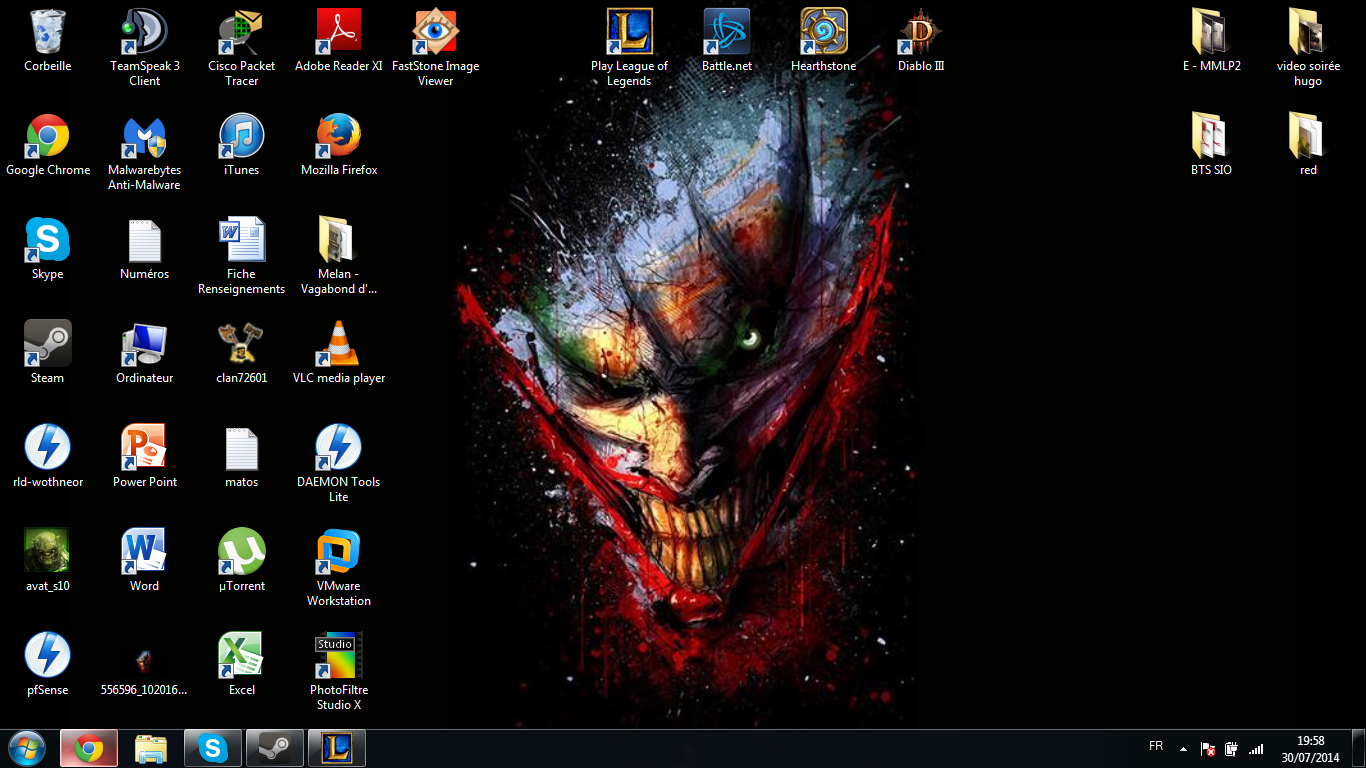Click the Battle.net desktop icon
This screenshot has height=768, width=1366.
point(726,32)
